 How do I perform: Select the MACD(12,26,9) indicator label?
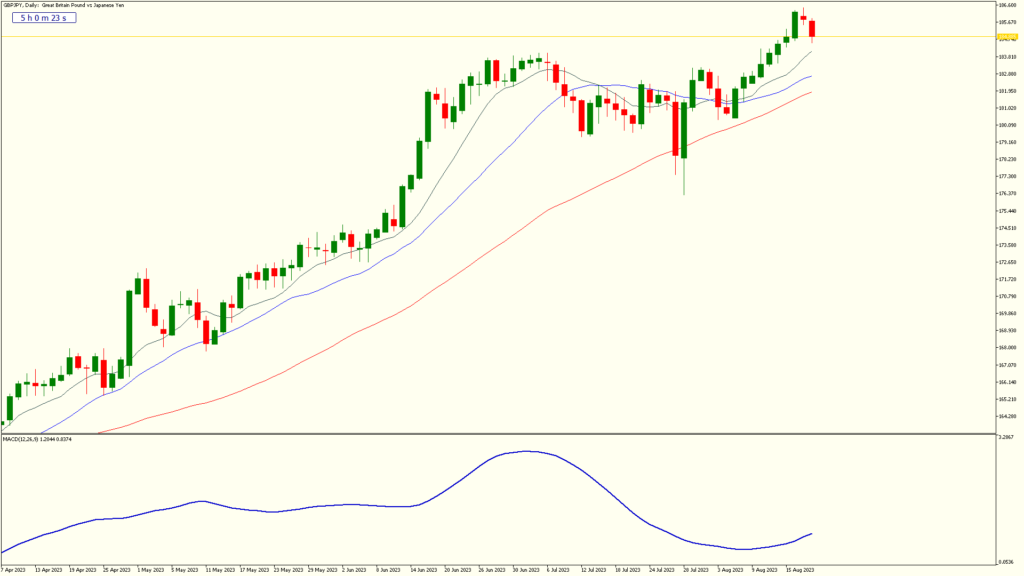30,438
